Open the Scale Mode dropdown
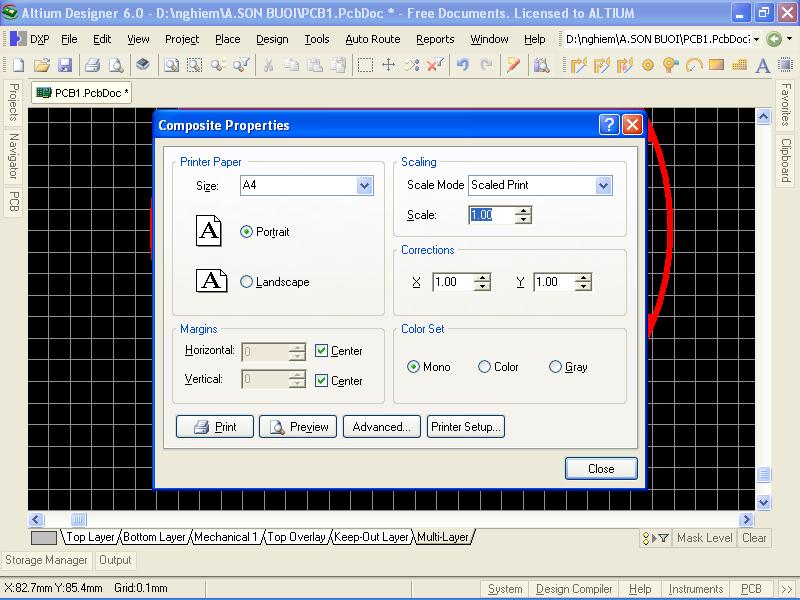The image size is (800, 600). tap(603, 185)
